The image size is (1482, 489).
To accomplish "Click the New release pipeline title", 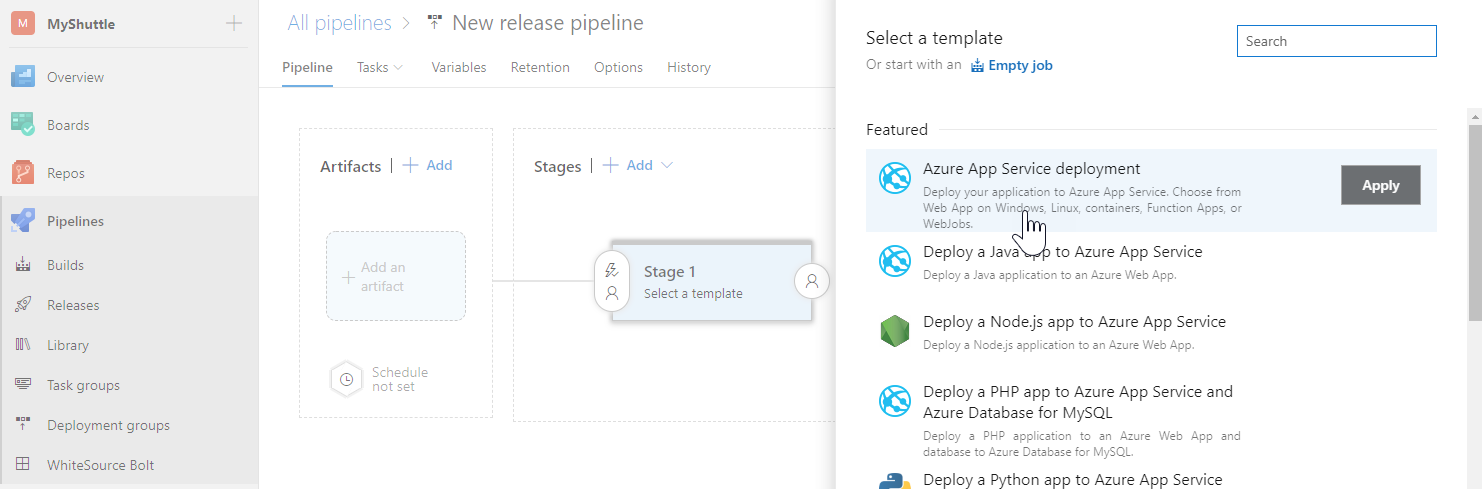I will click(548, 23).
